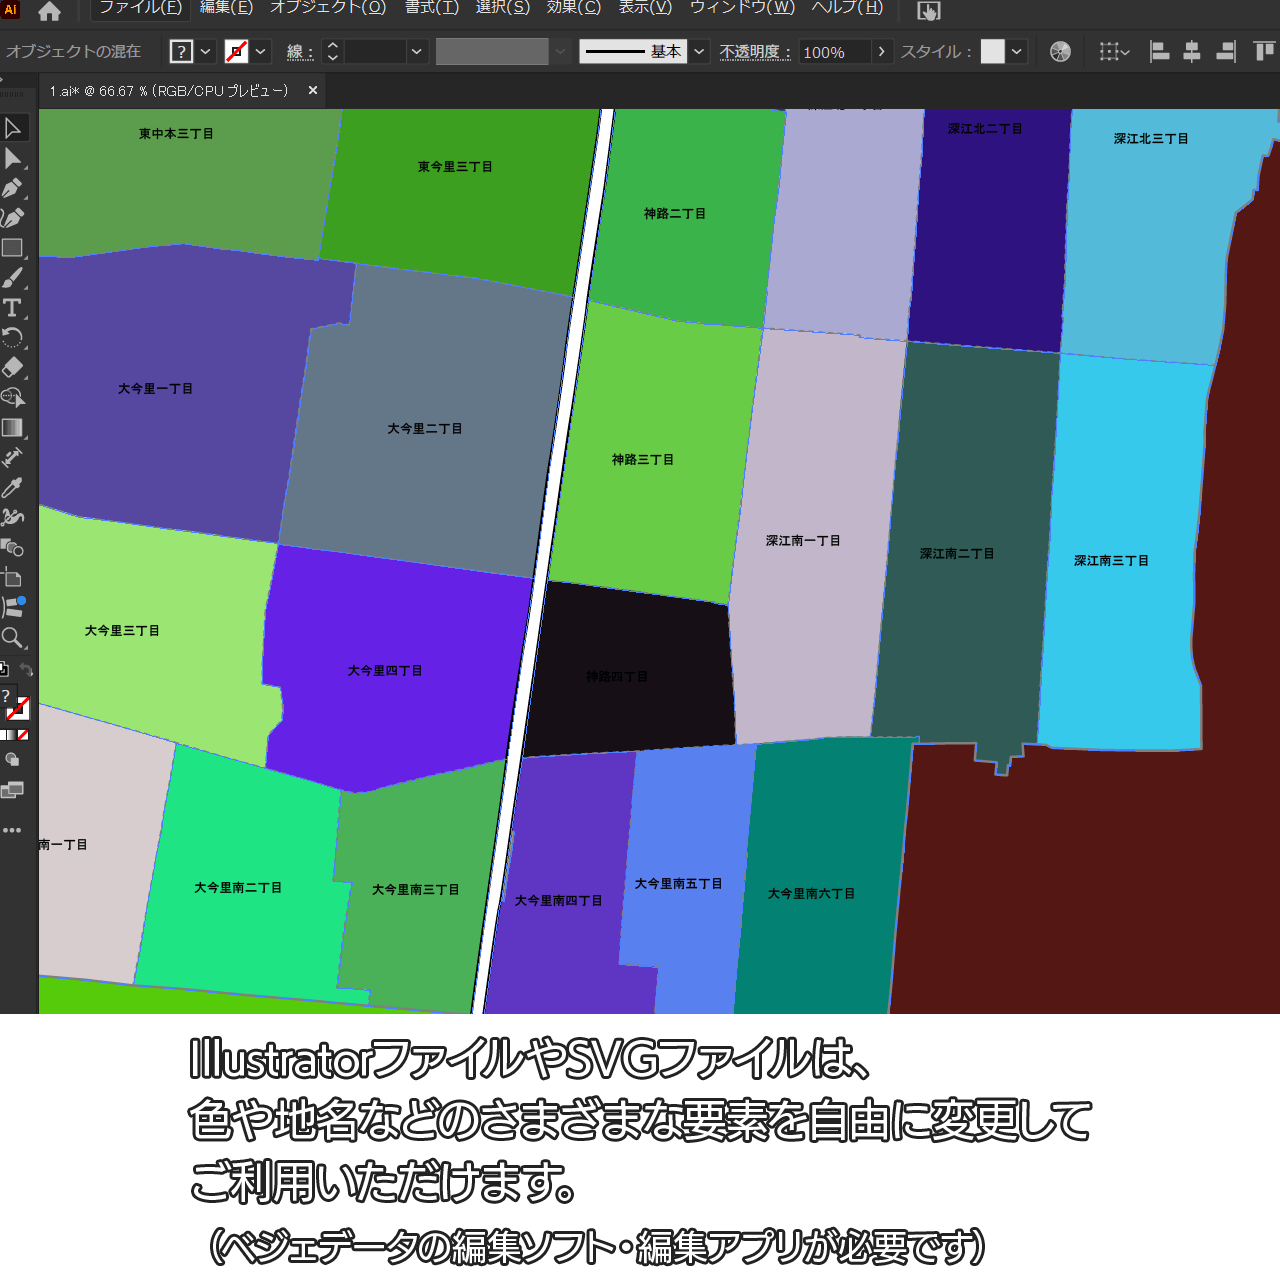Screen dimensions: 1280x1280
Task: Choose the Rectangle tool
Action: pos(13,248)
